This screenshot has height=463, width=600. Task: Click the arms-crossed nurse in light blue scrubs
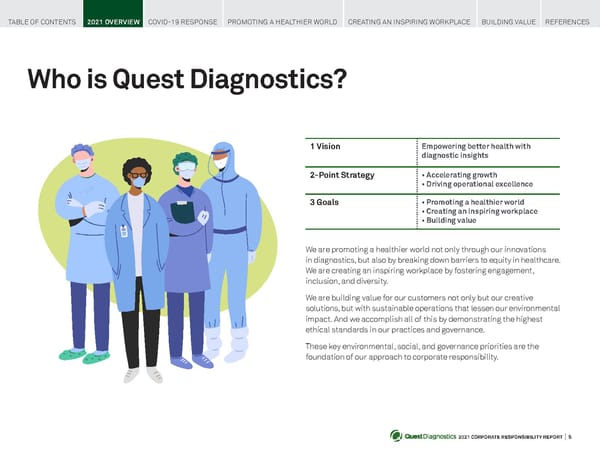tap(86, 250)
